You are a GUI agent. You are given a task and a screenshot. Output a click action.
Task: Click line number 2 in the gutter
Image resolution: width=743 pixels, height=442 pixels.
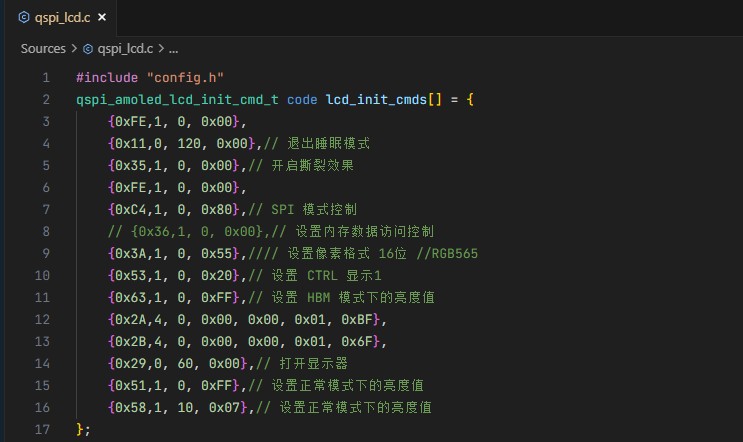(46, 99)
